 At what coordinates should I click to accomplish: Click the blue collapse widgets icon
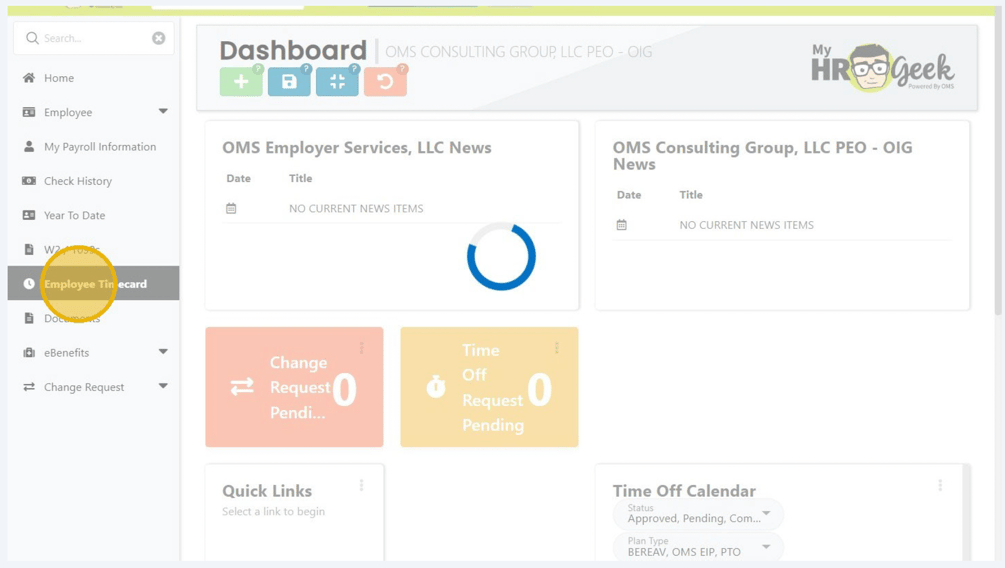(x=337, y=81)
